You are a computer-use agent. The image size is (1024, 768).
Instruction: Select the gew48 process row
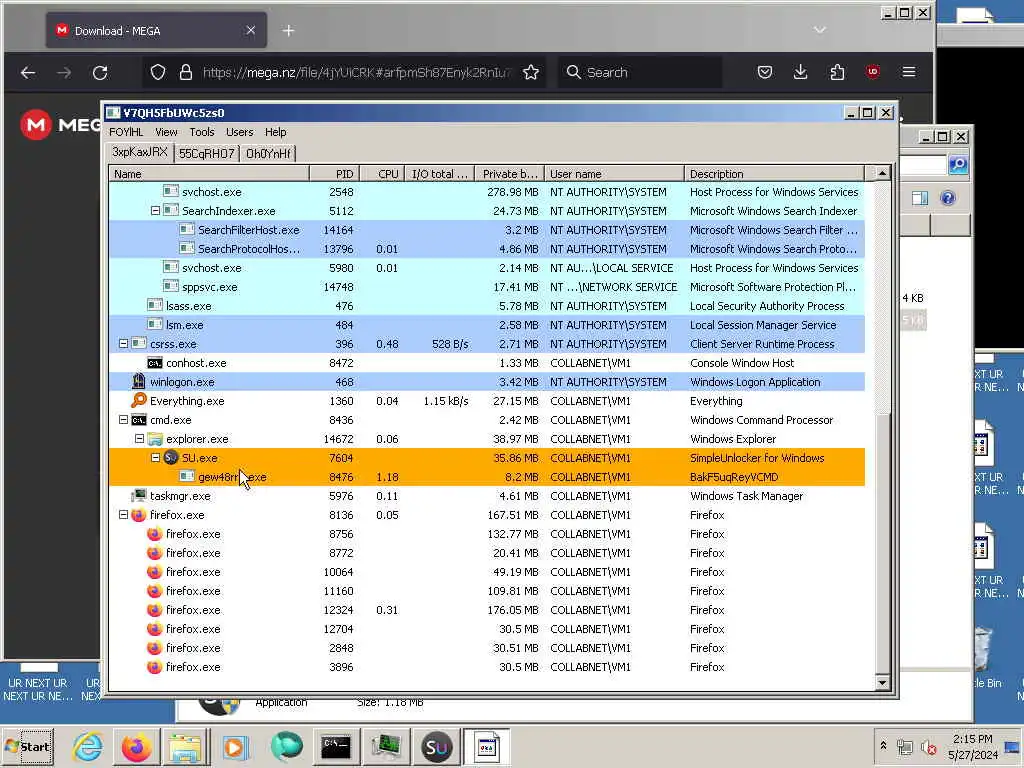(x=487, y=477)
